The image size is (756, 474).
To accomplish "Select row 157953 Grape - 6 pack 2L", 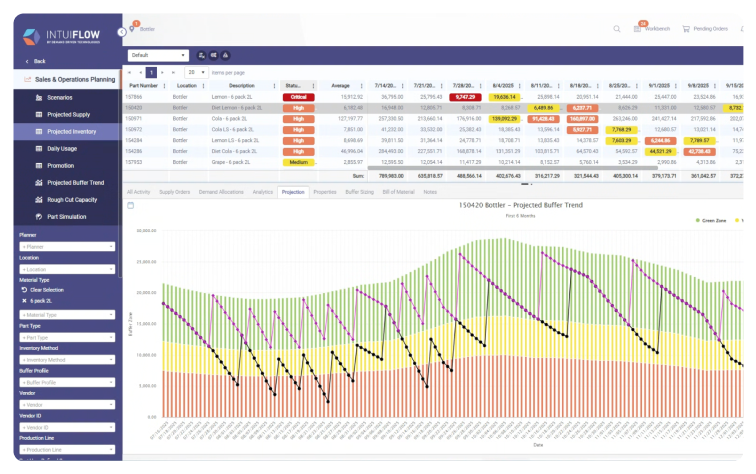I will [x=433, y=163].
